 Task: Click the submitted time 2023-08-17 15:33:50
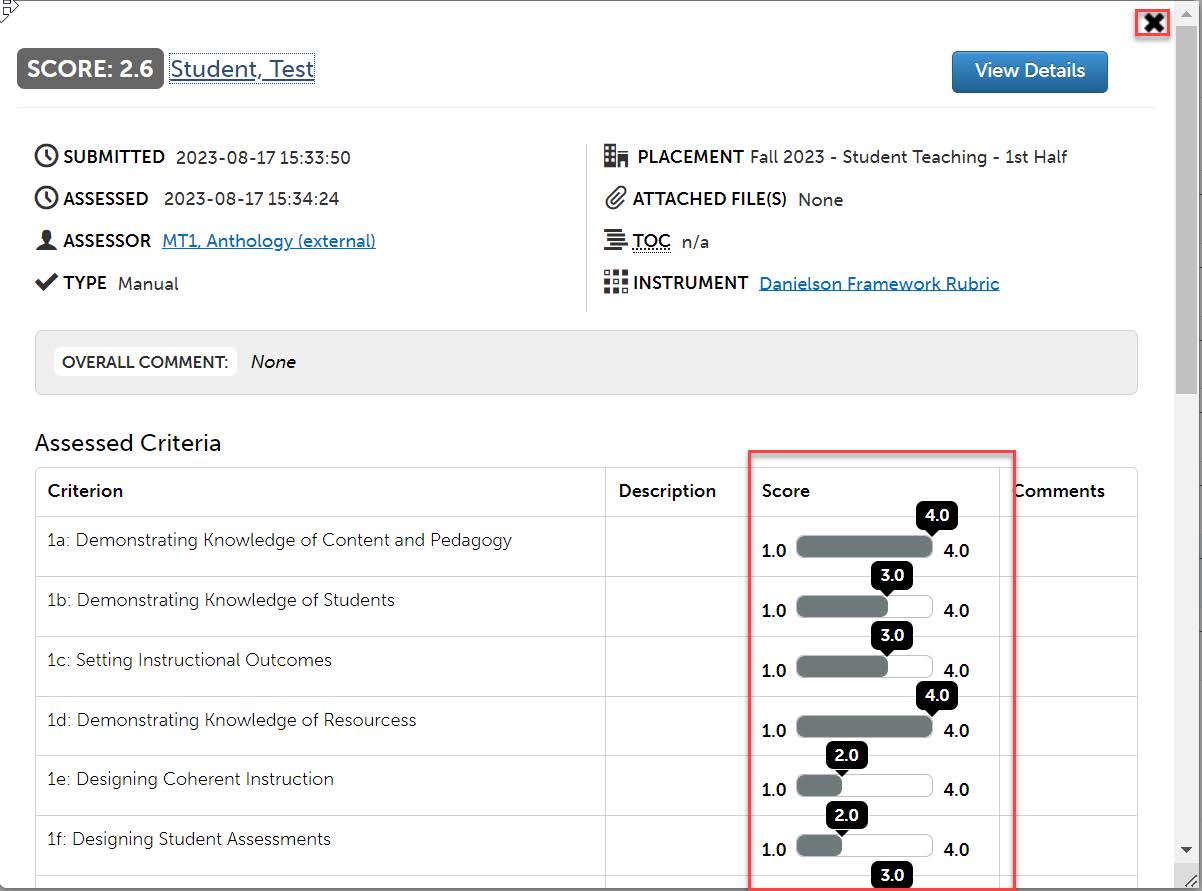pyautogui.click(x=263, y=158)
